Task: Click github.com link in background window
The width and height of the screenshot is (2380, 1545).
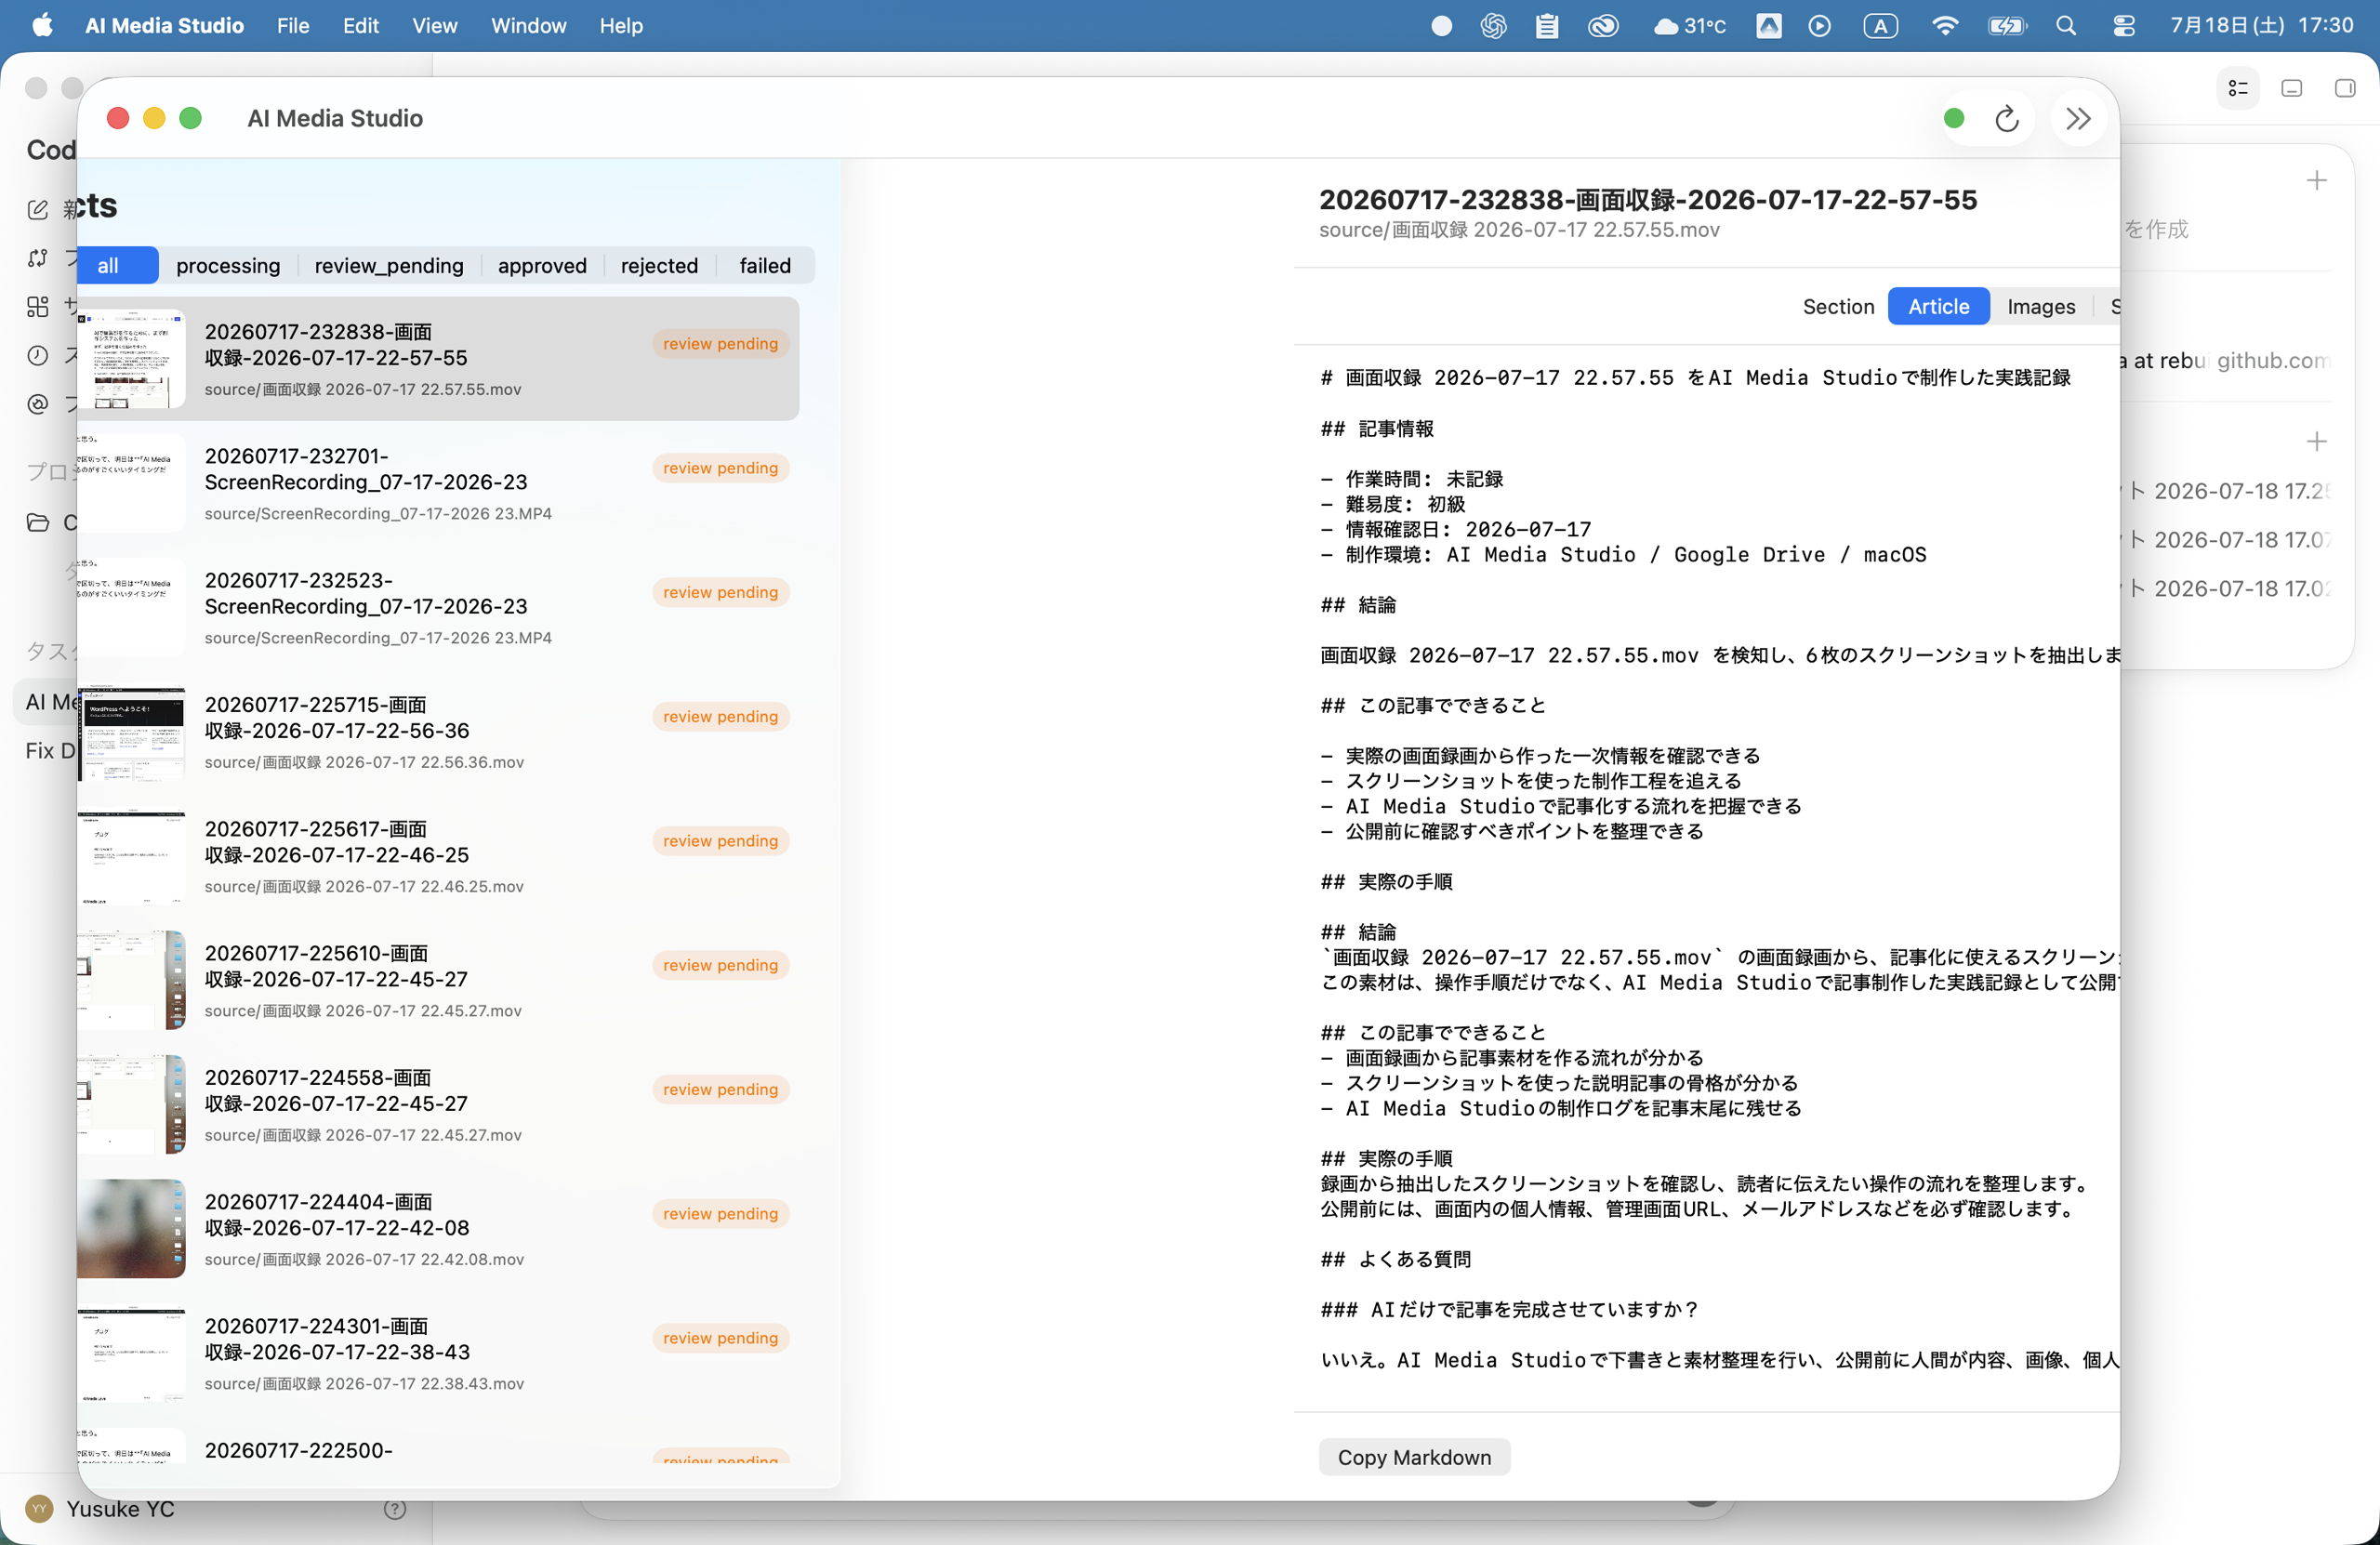Action: click(x=2273, y=361)
